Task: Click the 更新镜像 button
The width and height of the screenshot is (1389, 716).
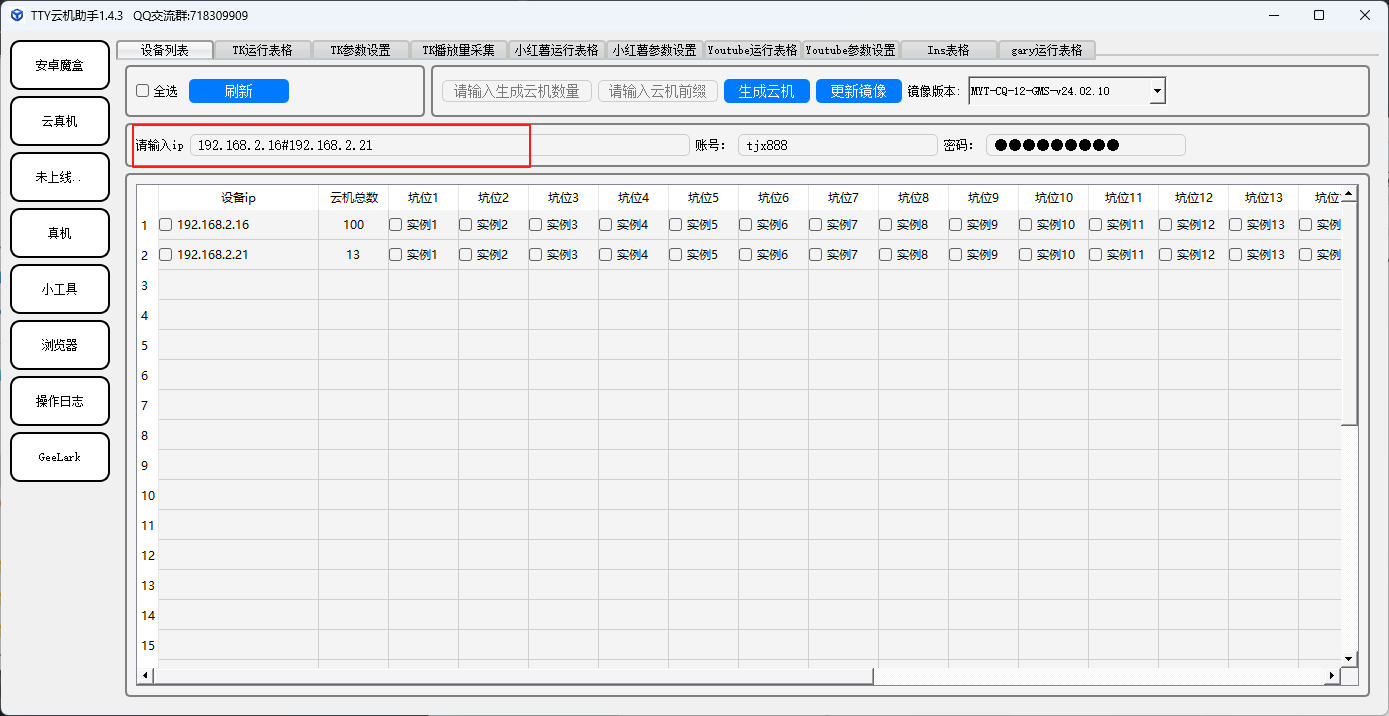Action: point(858,91)
